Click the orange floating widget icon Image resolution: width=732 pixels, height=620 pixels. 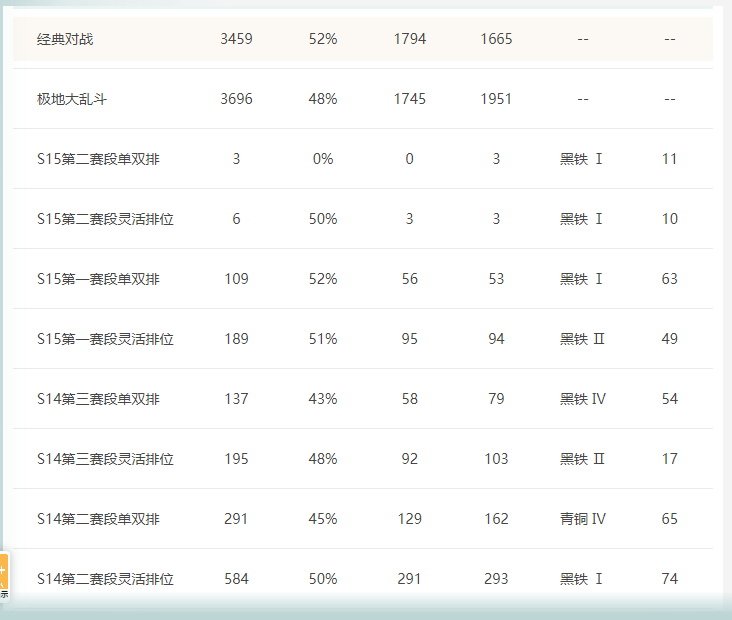pos(4,574)
